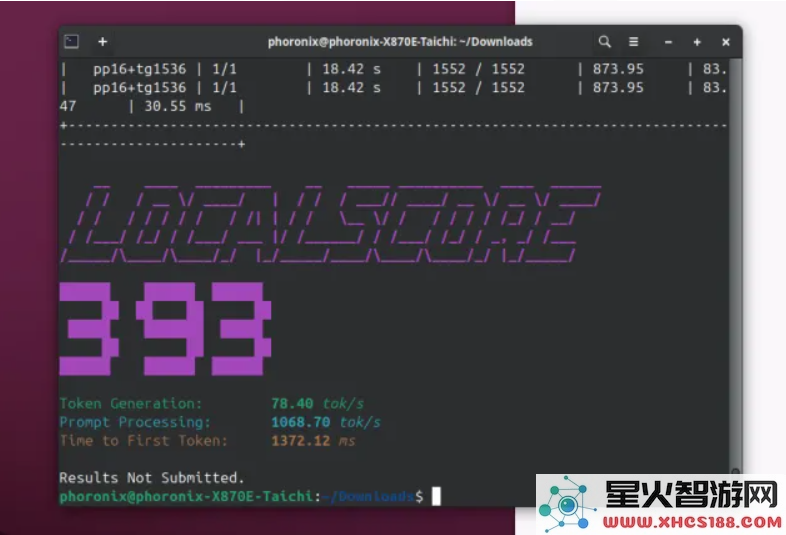Open the terminal search magnifier
The image size is (786, 535).
[605, 42]
